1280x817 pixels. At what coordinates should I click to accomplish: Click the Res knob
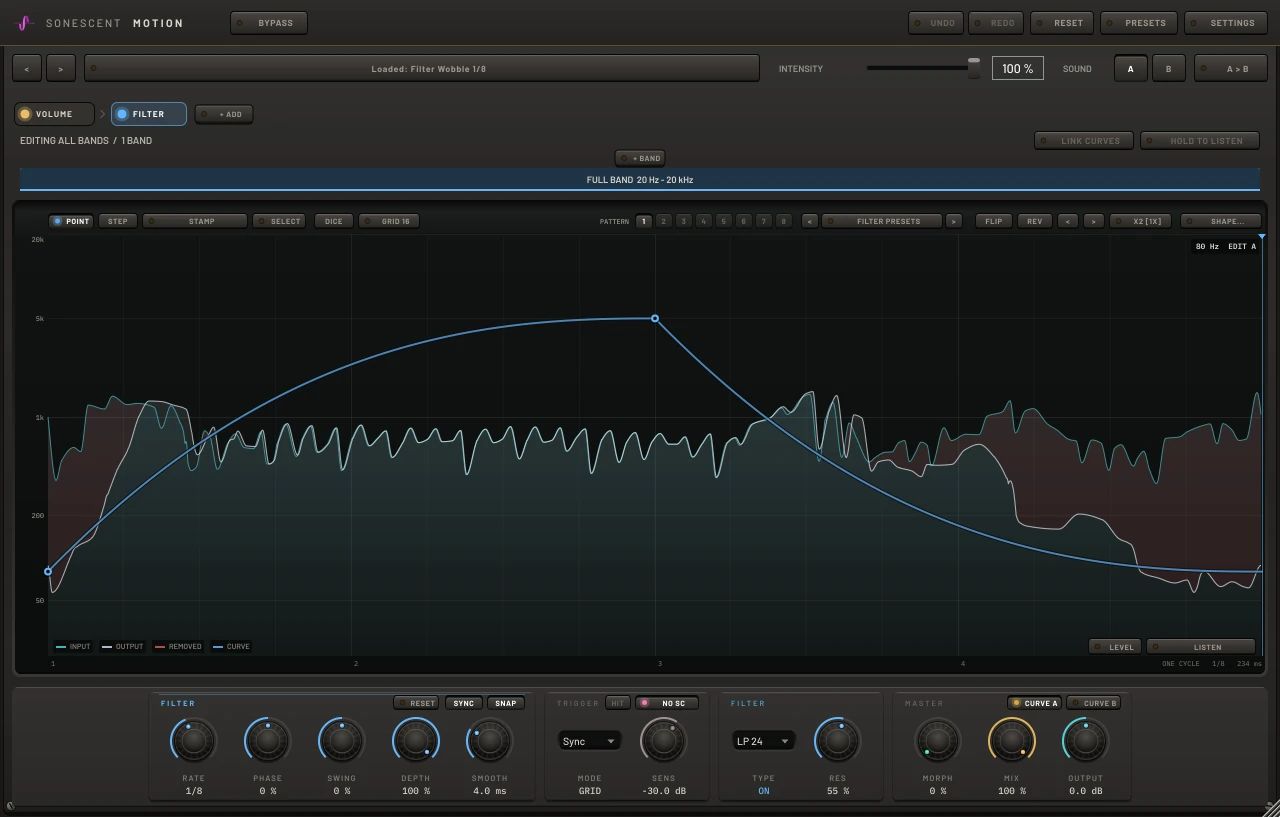(x=838, y=741)
